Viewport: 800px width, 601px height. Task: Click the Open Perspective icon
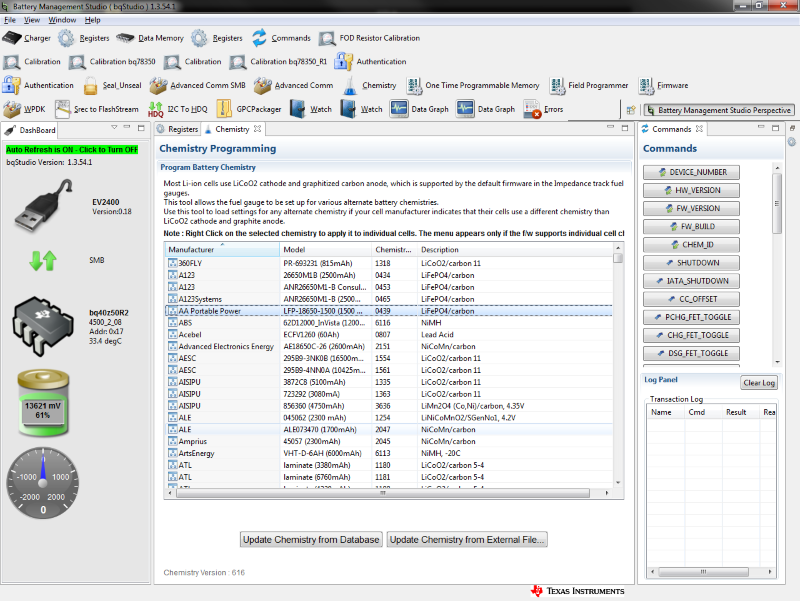click(x=631, y=110)
